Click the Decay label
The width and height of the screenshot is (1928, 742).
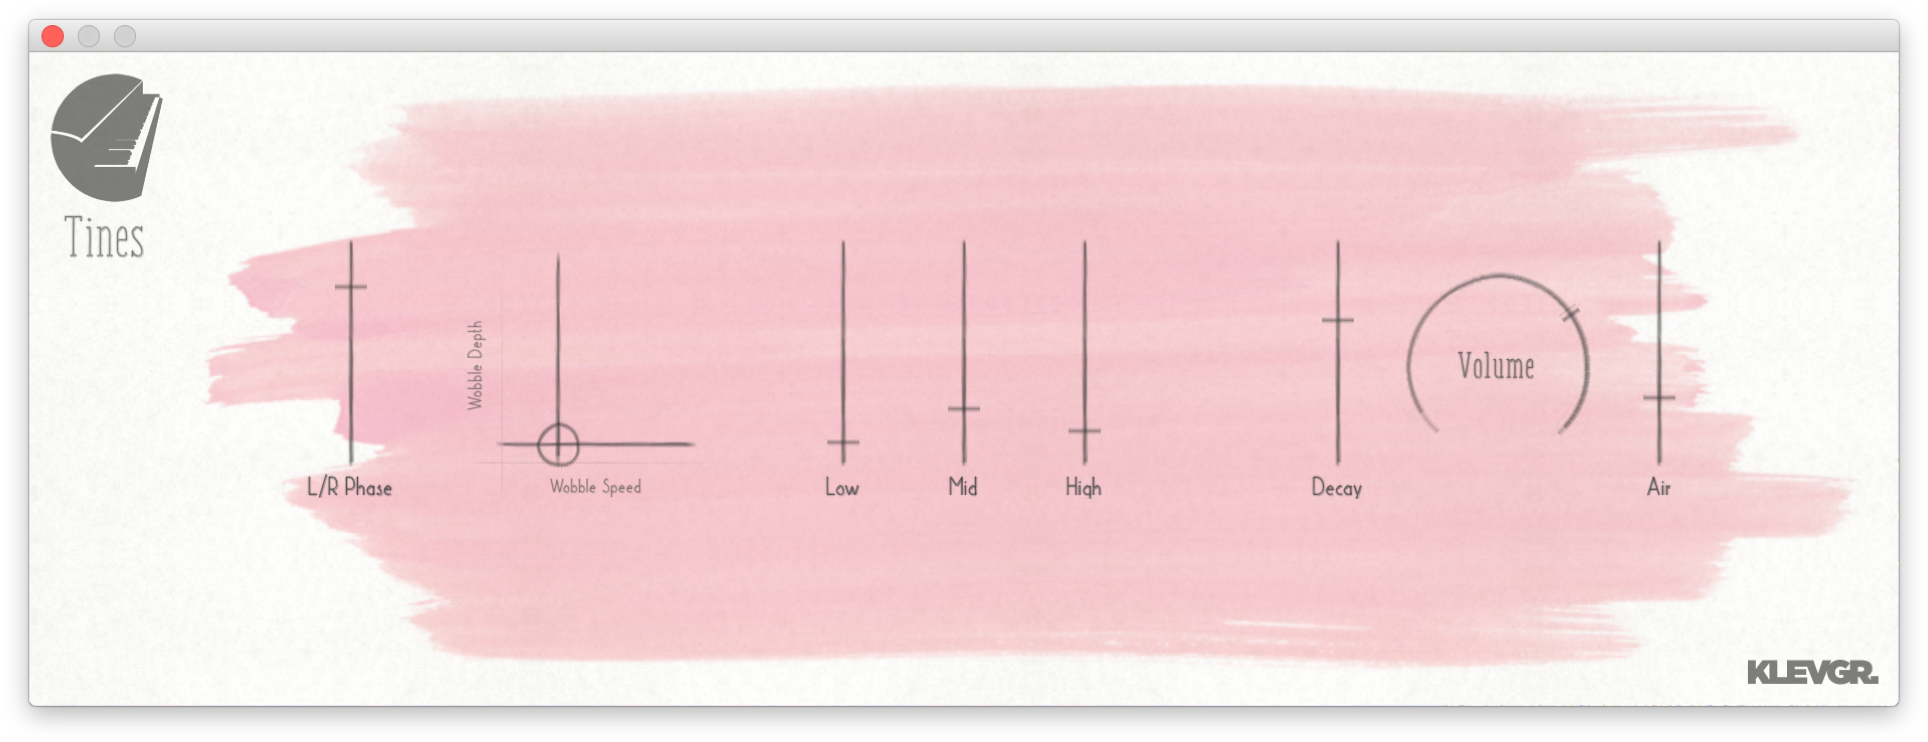(1337, 488)
